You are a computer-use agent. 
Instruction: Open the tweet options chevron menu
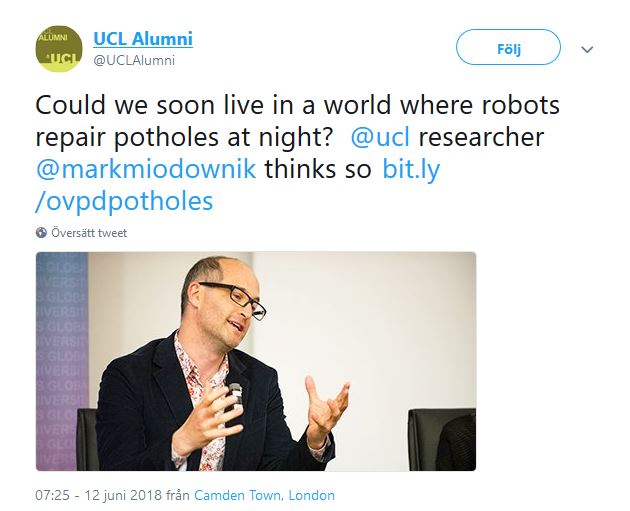pos(587,49)
